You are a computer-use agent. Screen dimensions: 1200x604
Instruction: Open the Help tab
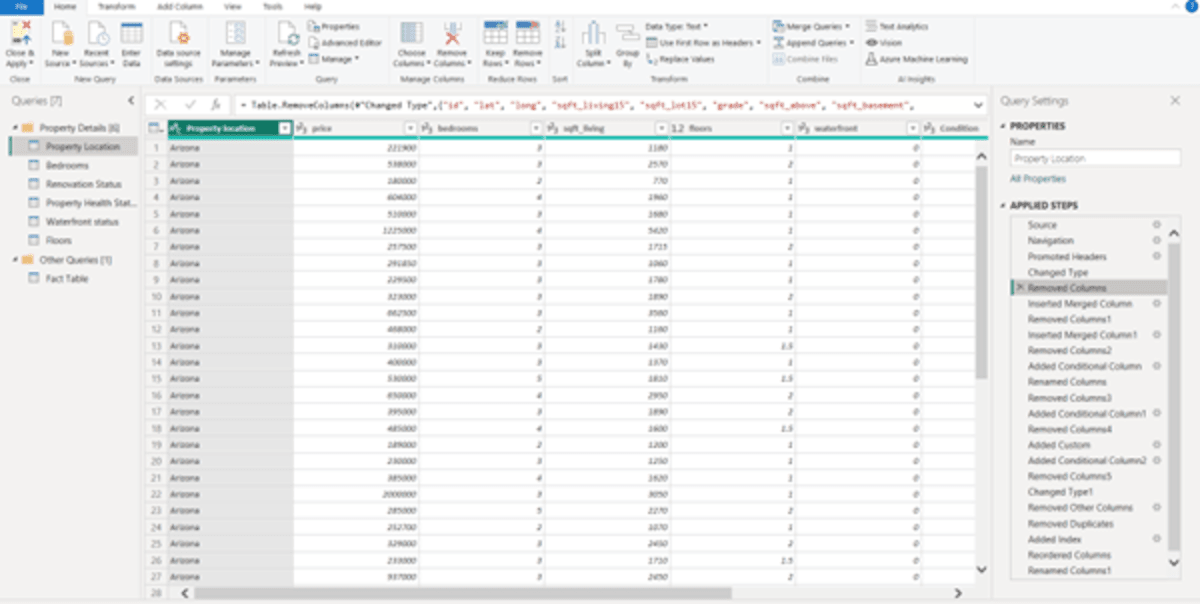[x=313, y=7]
